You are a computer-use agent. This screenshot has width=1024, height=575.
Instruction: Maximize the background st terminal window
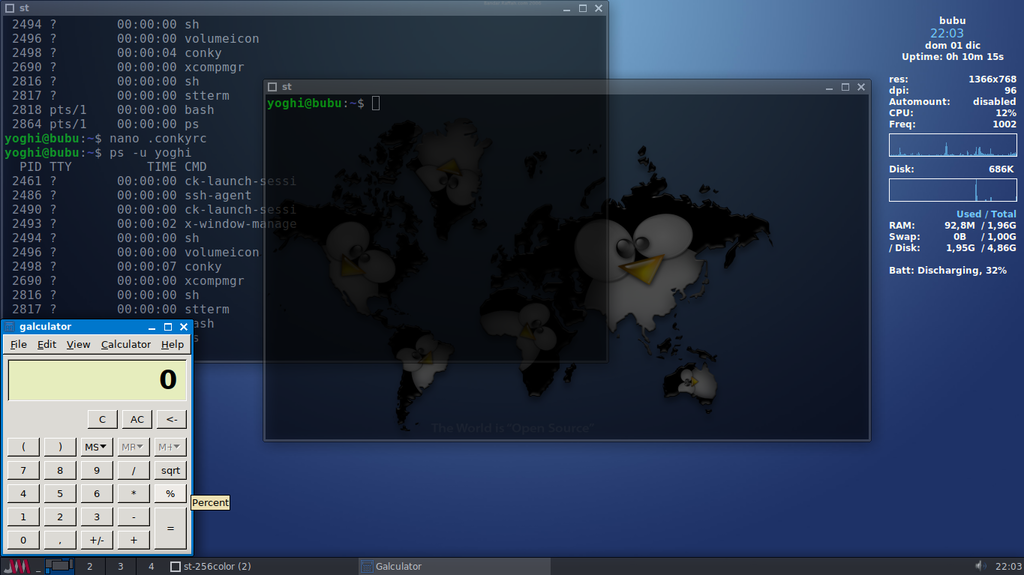(x=583, y=8)
